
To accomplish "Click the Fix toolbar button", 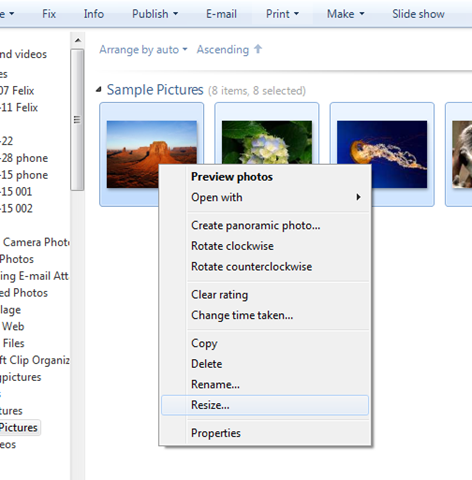I will 49,14.
